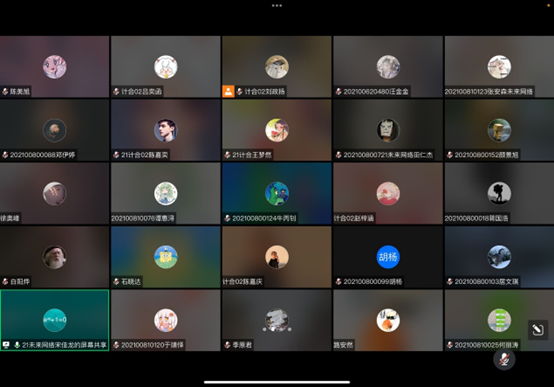Toggle the microphone mute button
Viewport: 554px width, 387px height.
tap(504, 360)
